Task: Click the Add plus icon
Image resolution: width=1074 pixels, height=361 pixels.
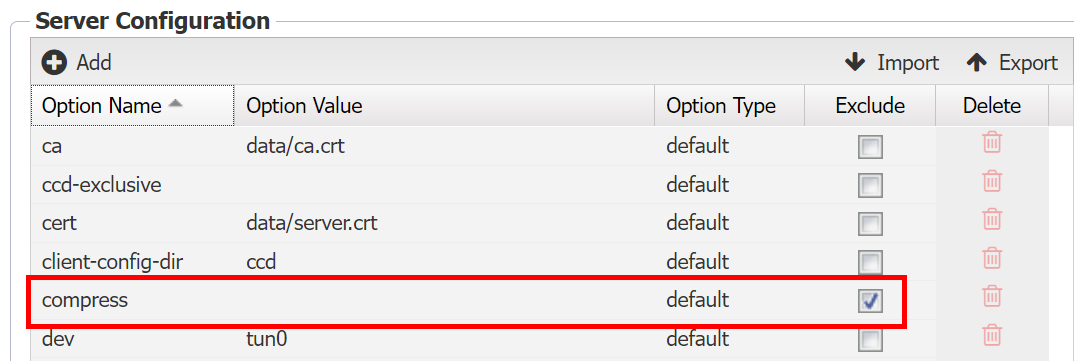Action: 54,62
